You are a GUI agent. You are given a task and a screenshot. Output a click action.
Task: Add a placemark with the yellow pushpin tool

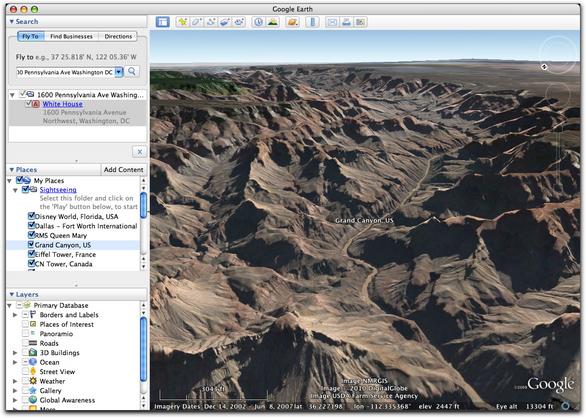point(183,22)
